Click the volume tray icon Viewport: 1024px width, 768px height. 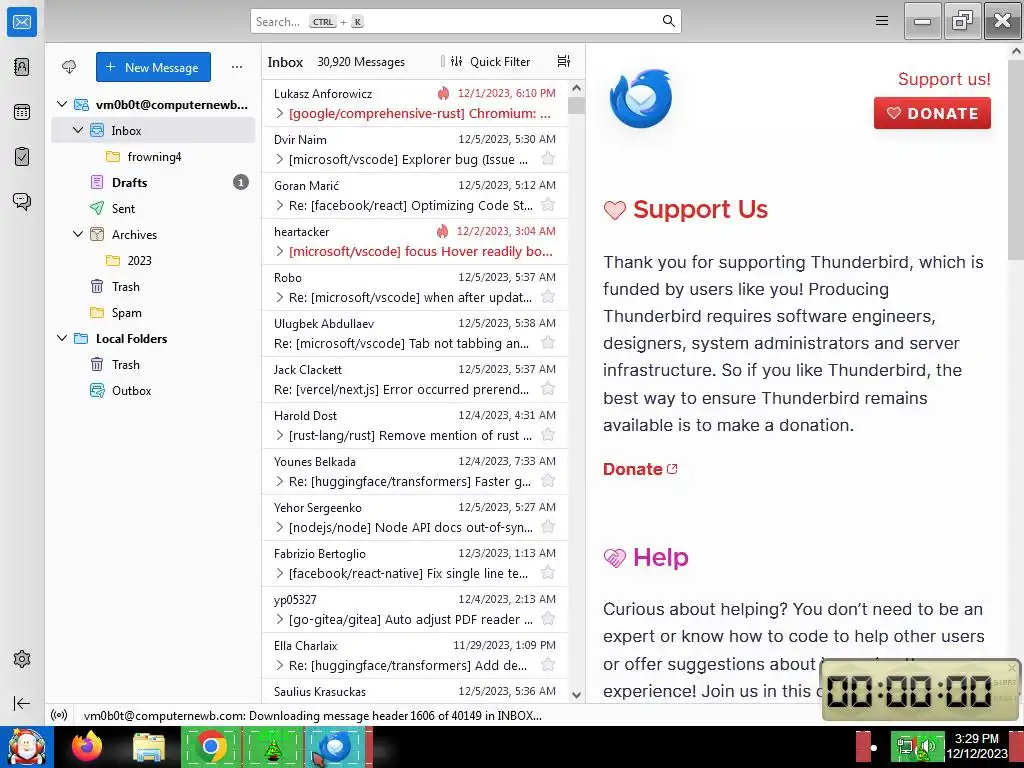(927, 746)
